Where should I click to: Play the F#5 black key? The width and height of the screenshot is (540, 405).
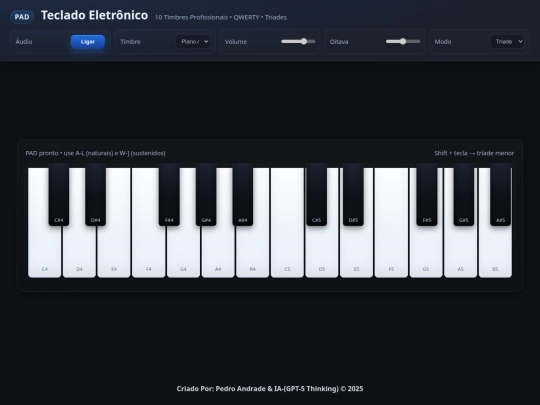tap(427, 195)
